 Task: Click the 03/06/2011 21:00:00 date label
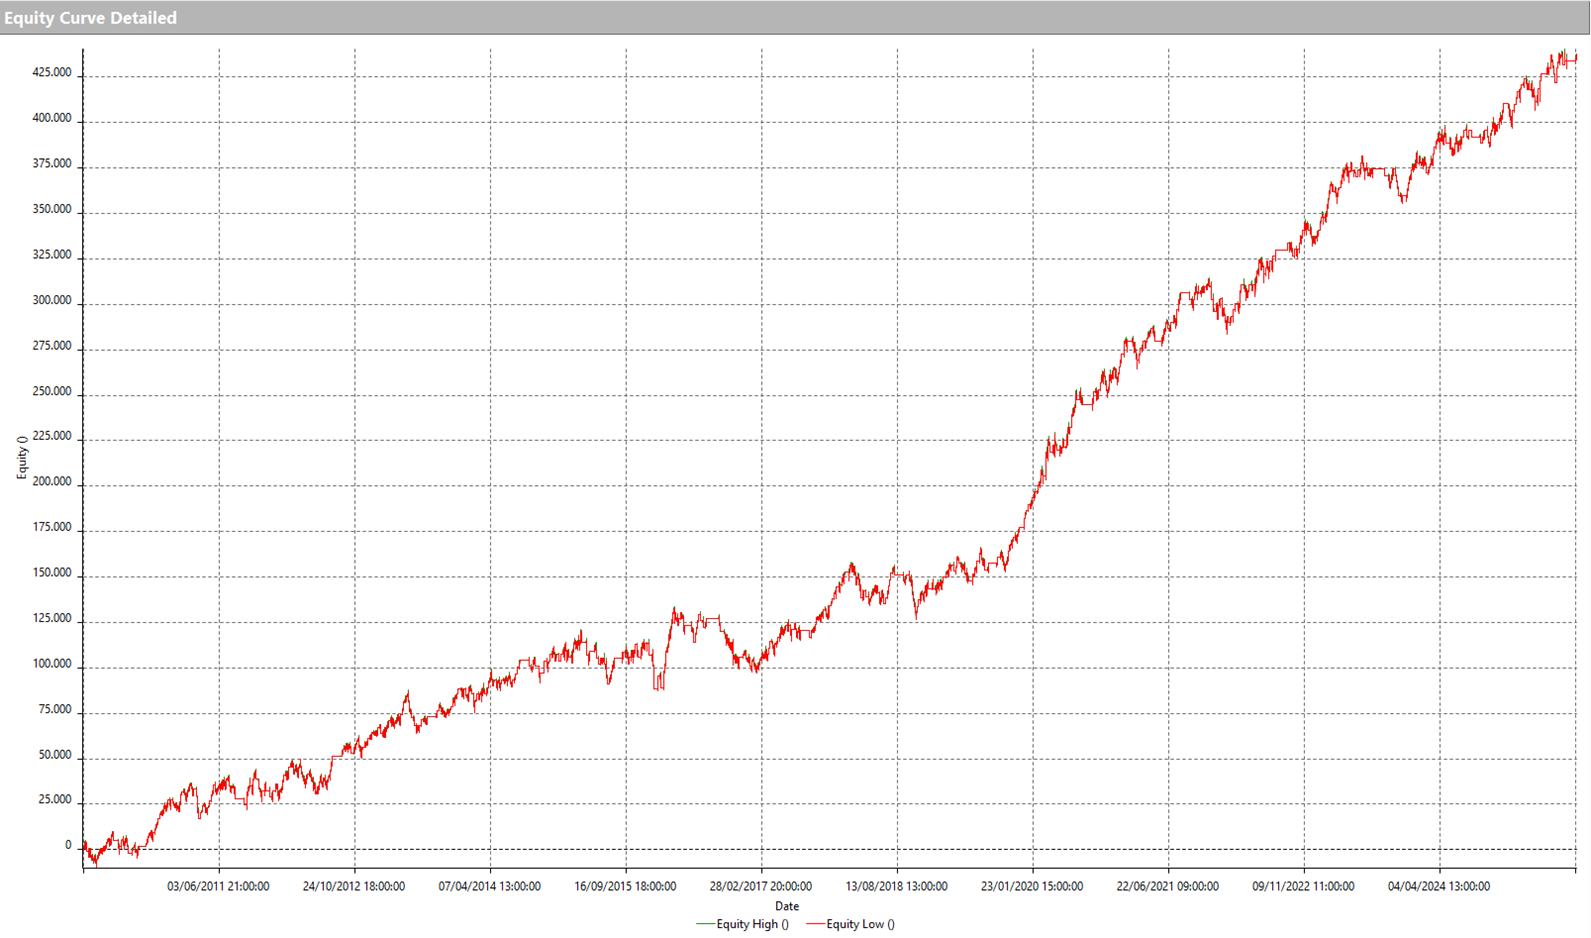point(218,886)
